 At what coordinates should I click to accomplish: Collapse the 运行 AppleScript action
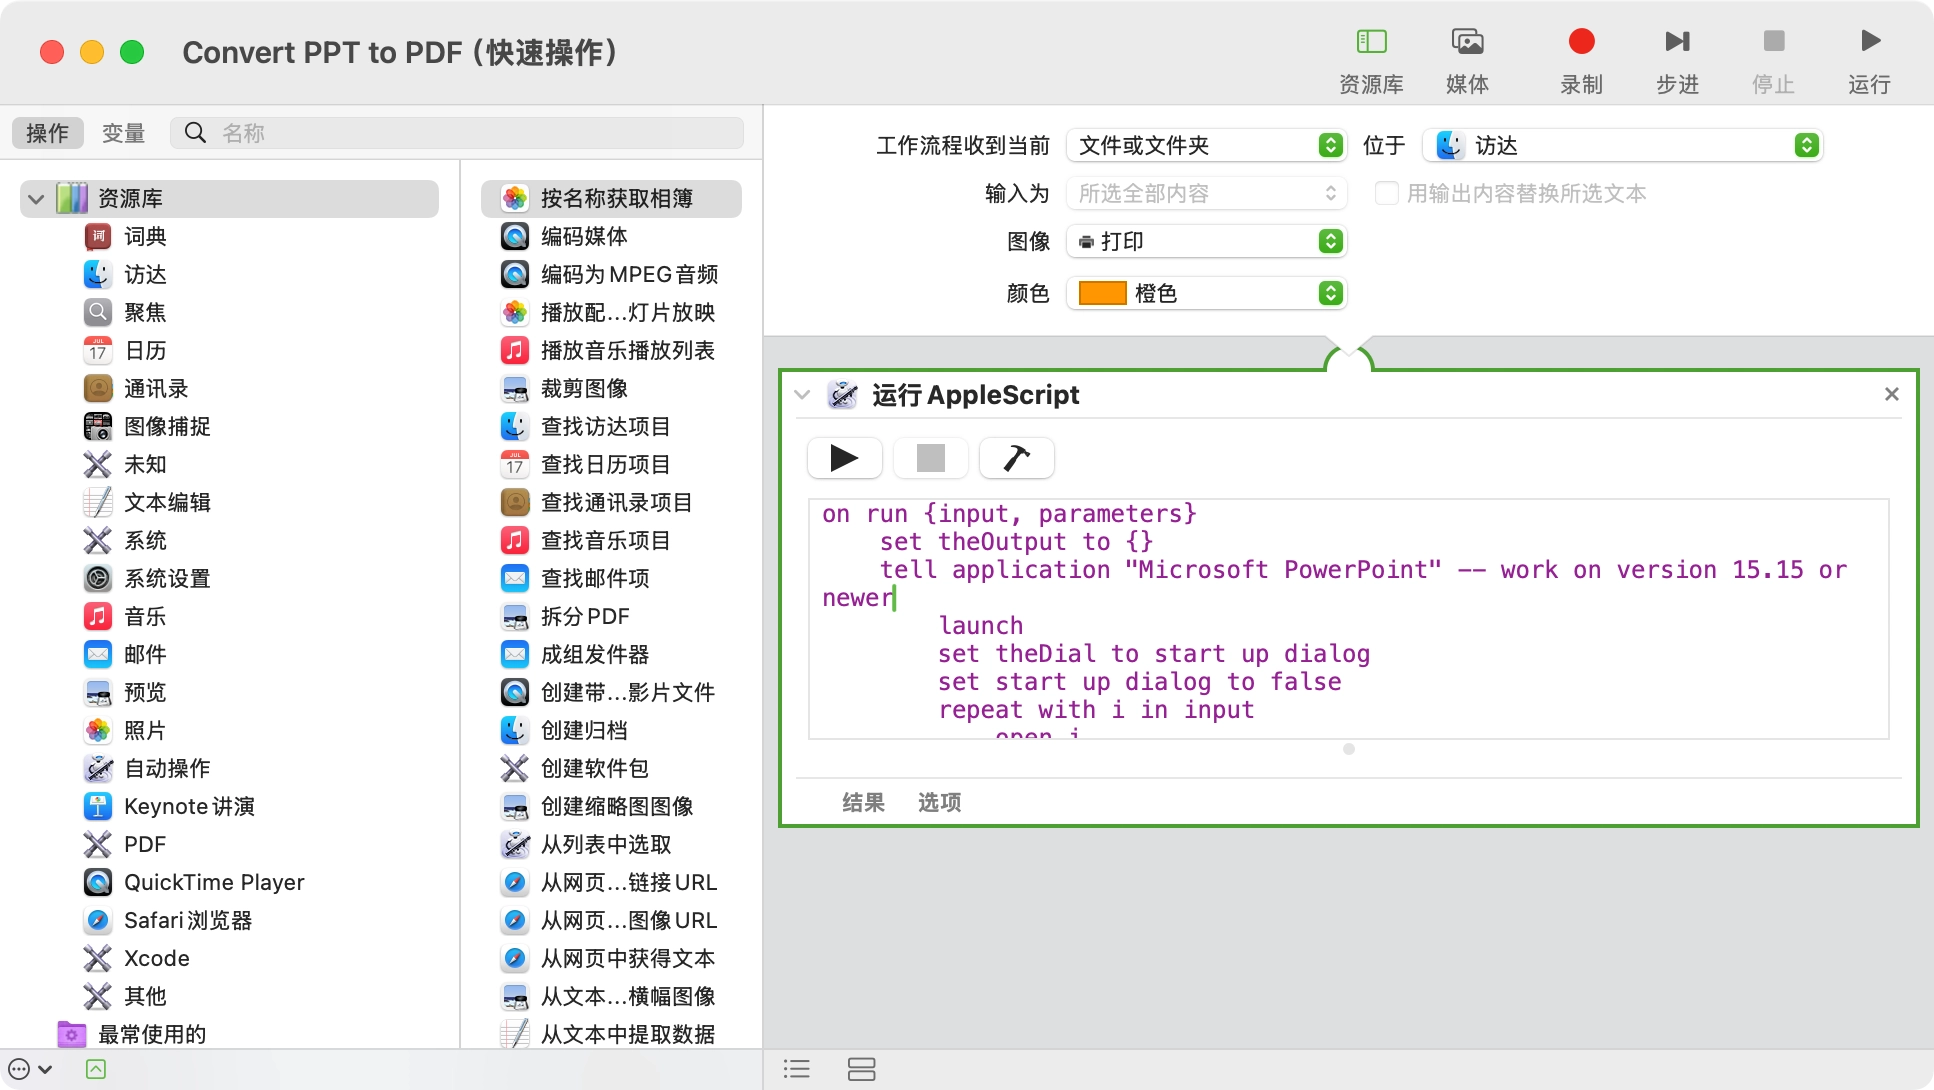tap(801, 395)
